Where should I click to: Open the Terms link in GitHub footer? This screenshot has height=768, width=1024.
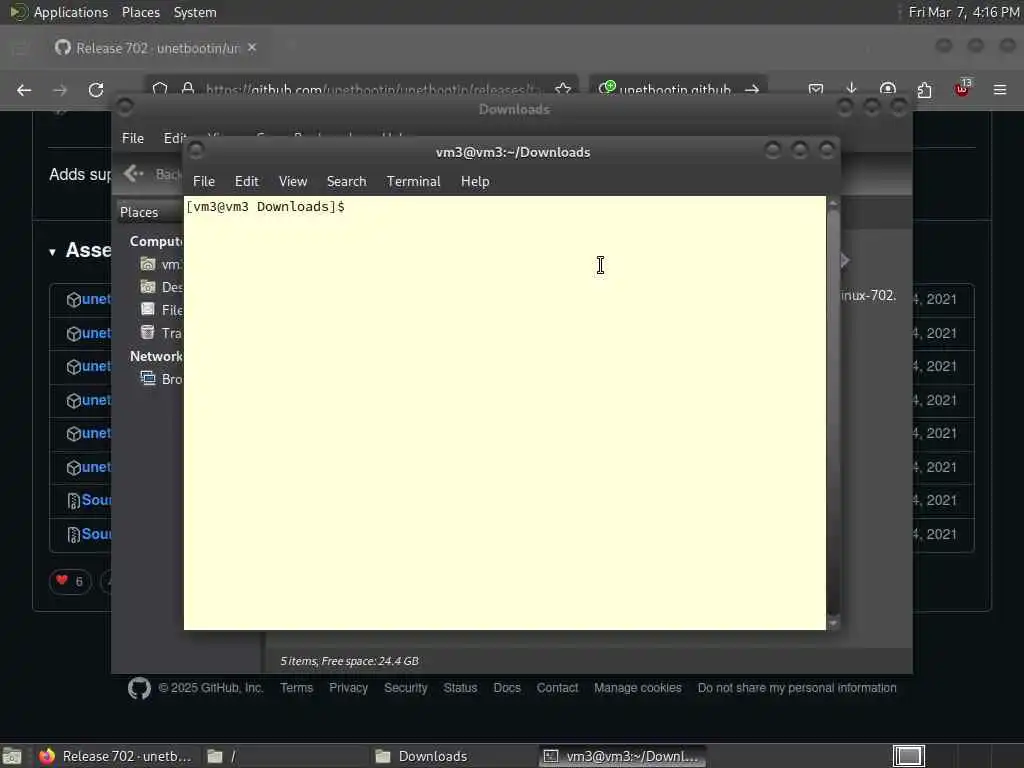point(296,688)
